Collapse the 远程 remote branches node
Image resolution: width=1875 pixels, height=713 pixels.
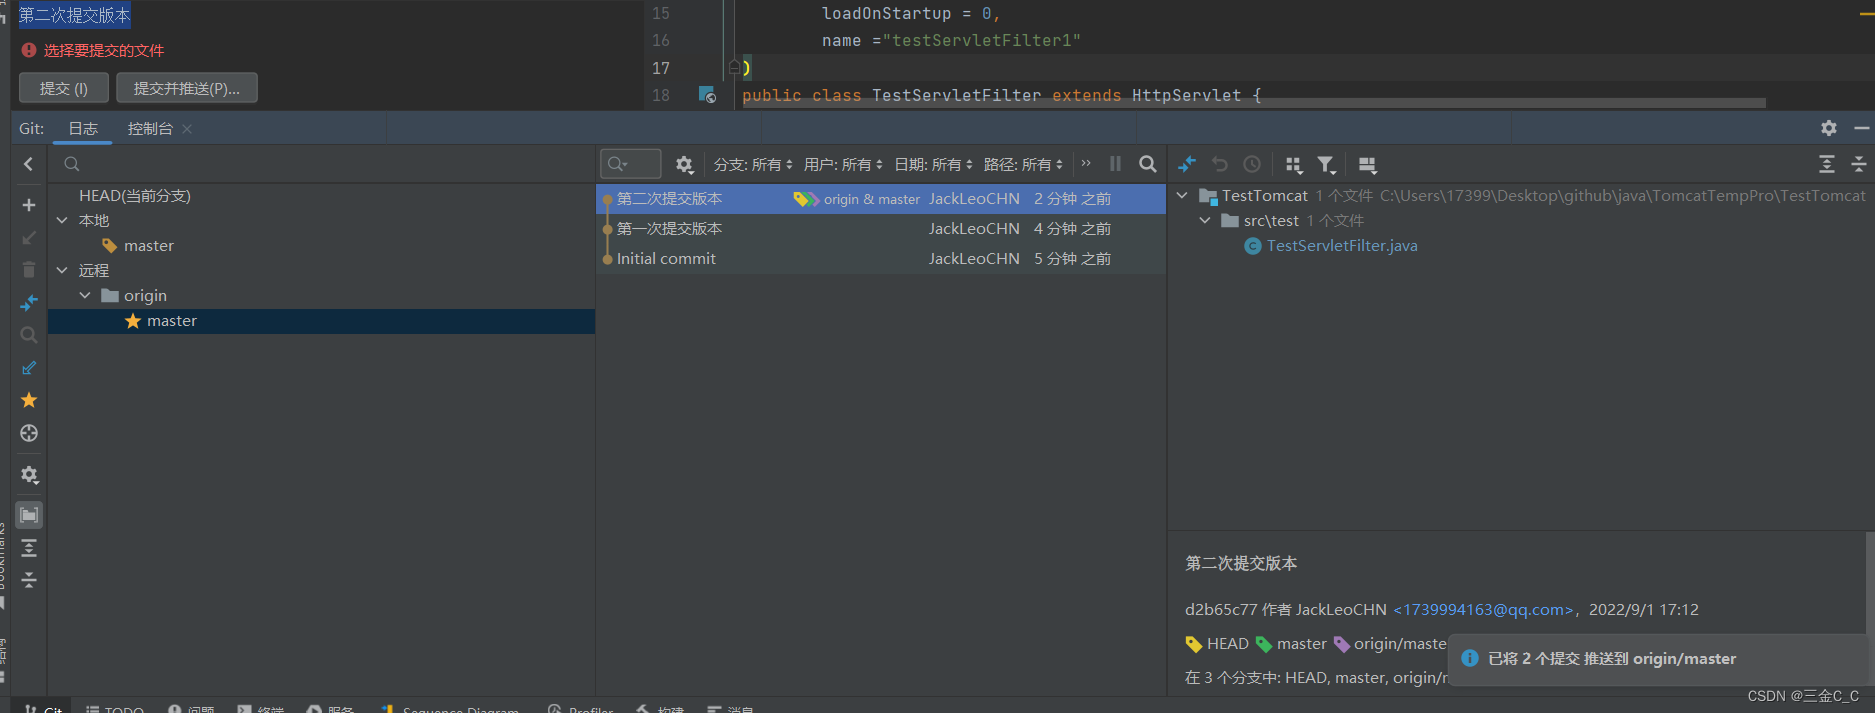coord(62,271)
